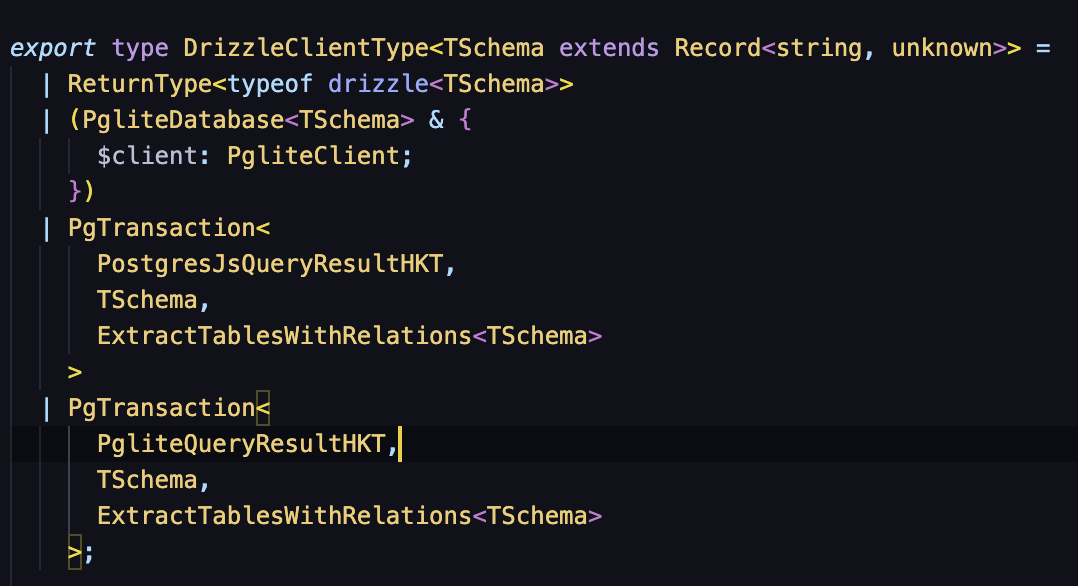Viewport: 1078px width, 586px height.
Task: Click PgliteQueryResultHKT on the active line
Action: pyautogui.click(x=242, y=444)
